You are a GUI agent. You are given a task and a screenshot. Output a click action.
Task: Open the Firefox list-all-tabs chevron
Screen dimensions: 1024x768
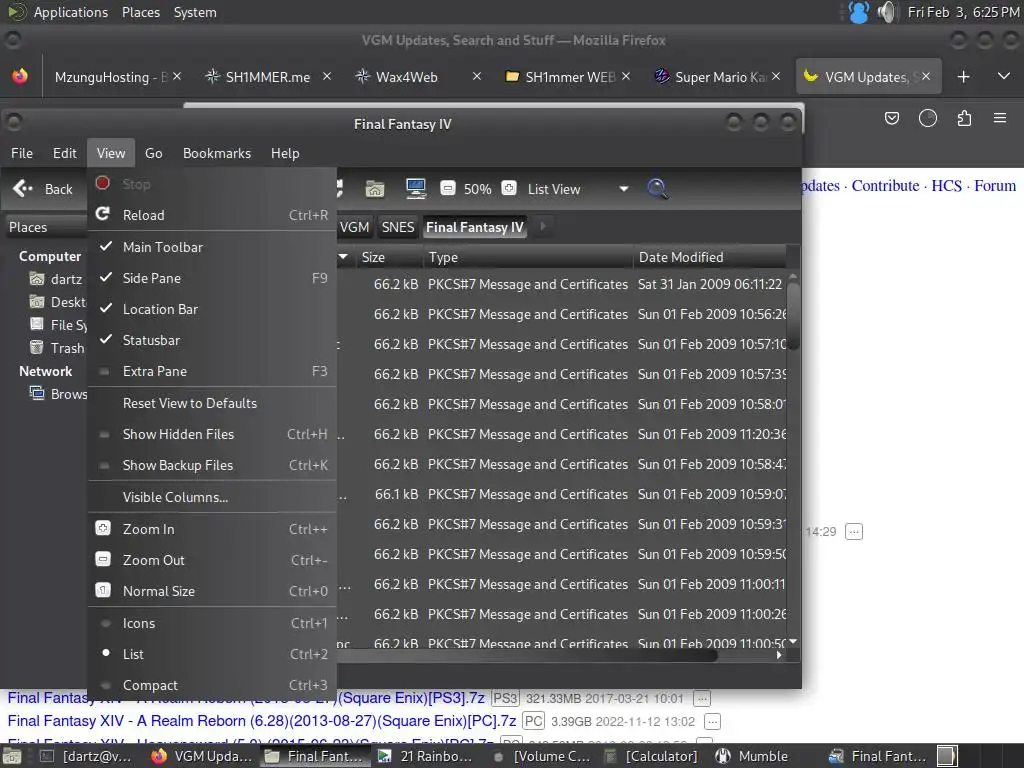click(1004, 76)
